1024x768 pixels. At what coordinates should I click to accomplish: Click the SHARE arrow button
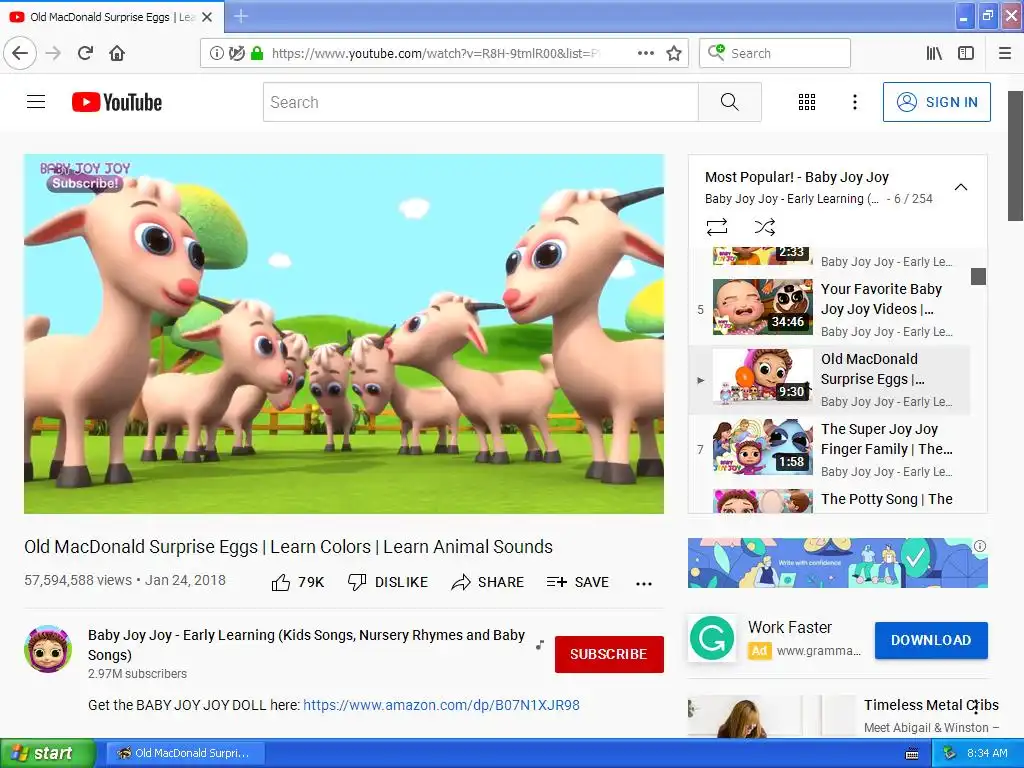[x=487, y=582]
